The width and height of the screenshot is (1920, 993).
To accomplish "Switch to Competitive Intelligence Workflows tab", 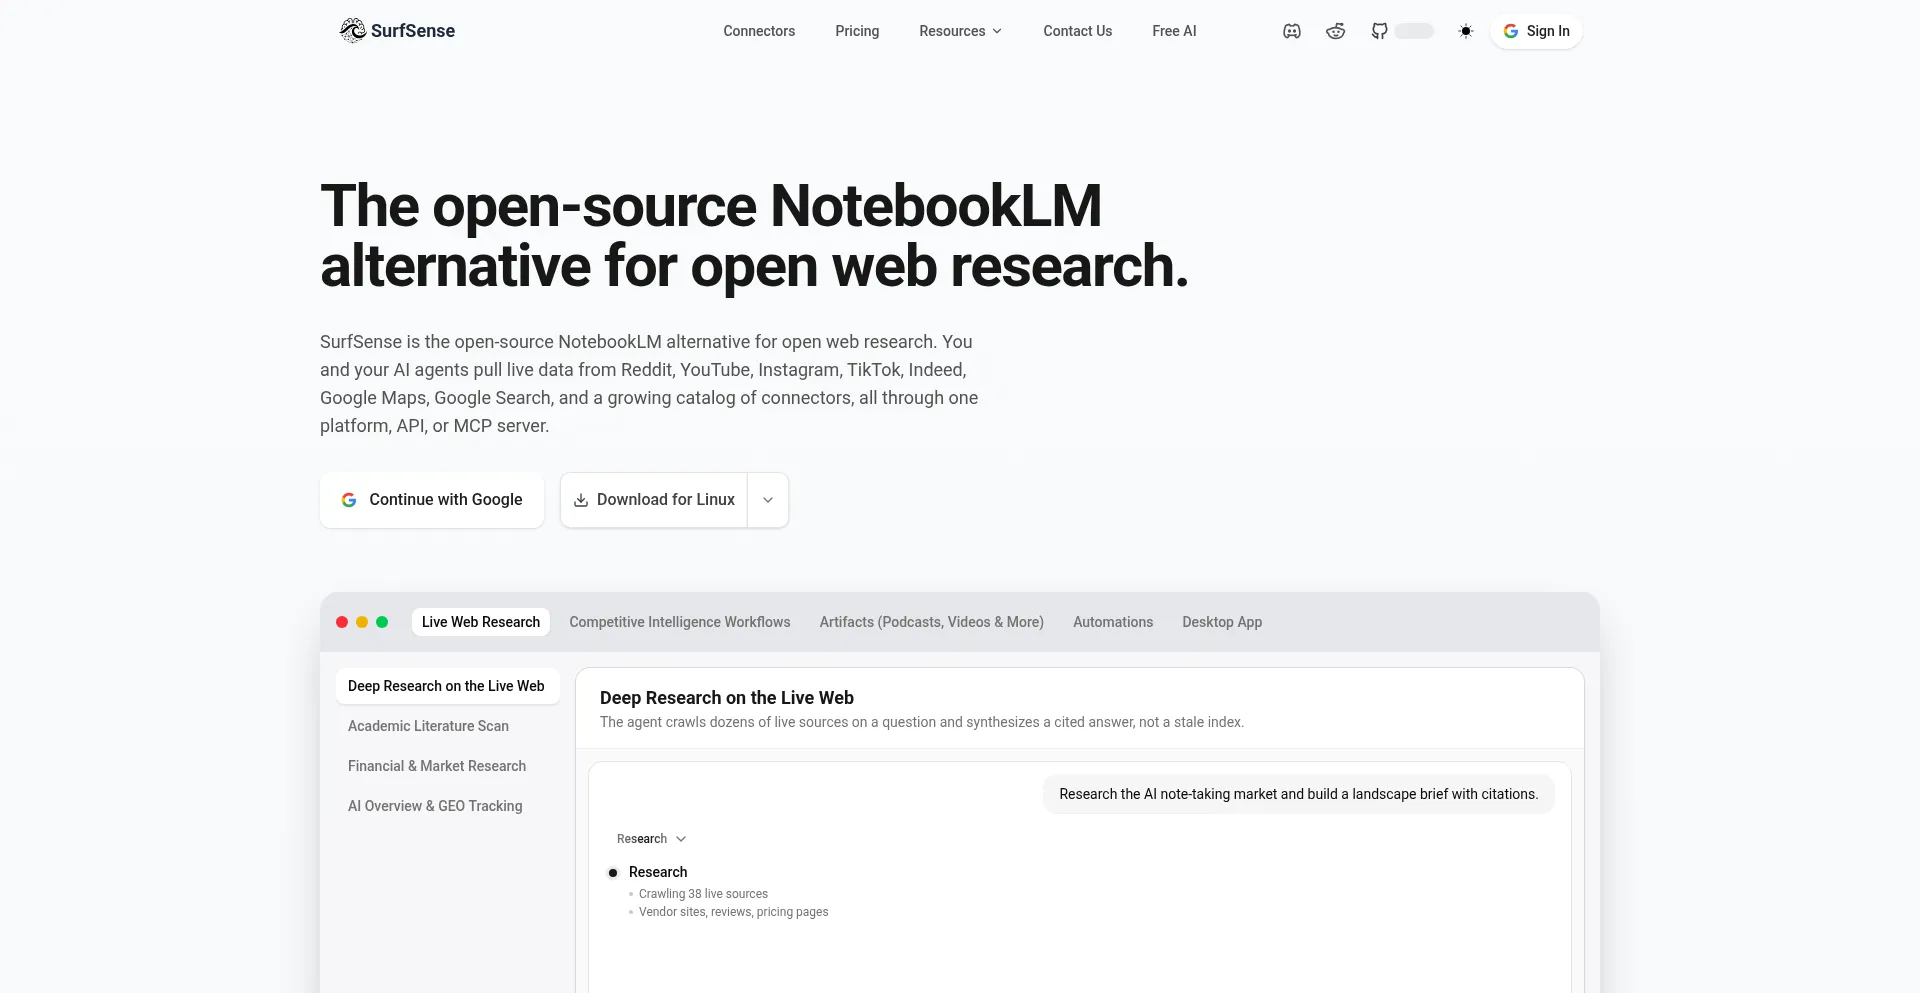I will (x=680, y=622).
